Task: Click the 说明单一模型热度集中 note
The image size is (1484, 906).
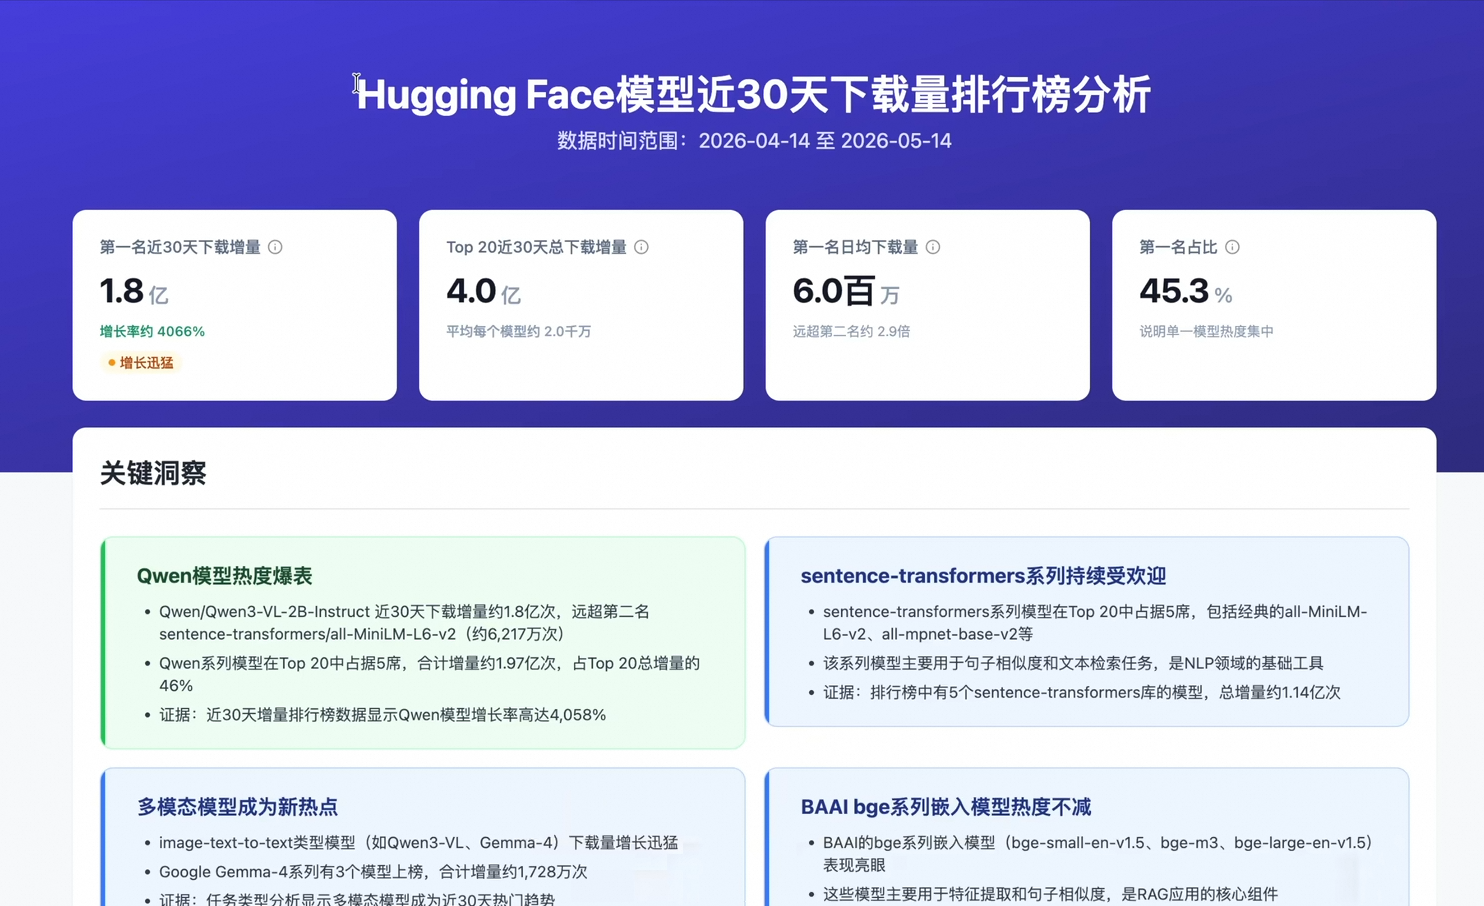Action: [1206, 331]
